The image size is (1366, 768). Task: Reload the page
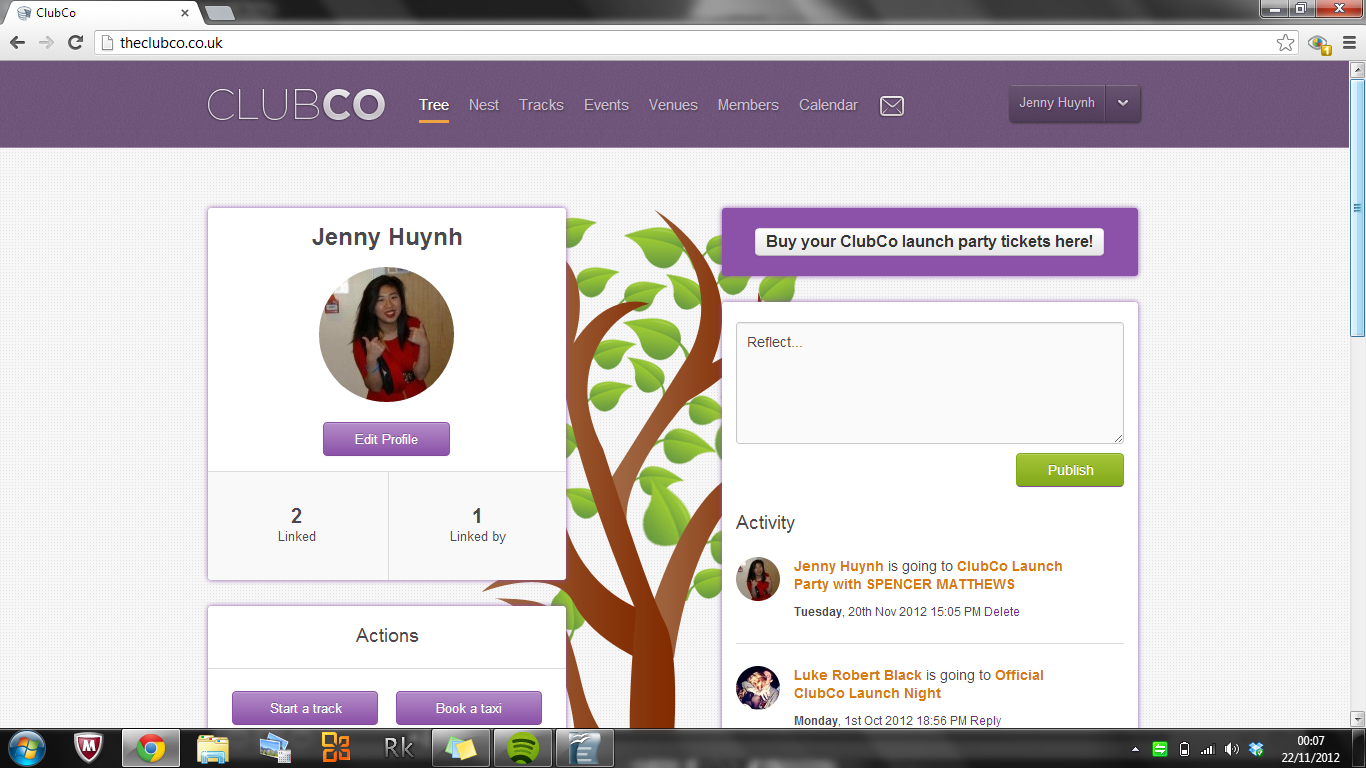coord(75,42)
